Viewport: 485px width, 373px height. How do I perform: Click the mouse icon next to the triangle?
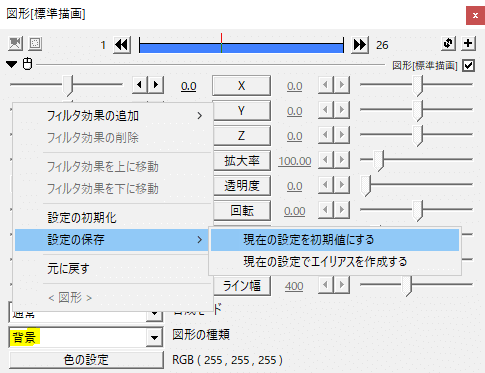pos(28,64)
